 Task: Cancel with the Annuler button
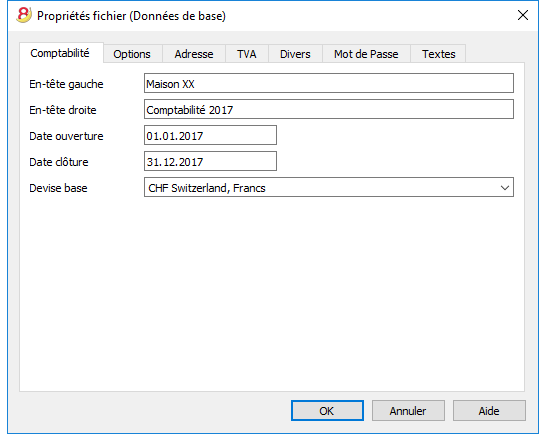coord(408,411)
